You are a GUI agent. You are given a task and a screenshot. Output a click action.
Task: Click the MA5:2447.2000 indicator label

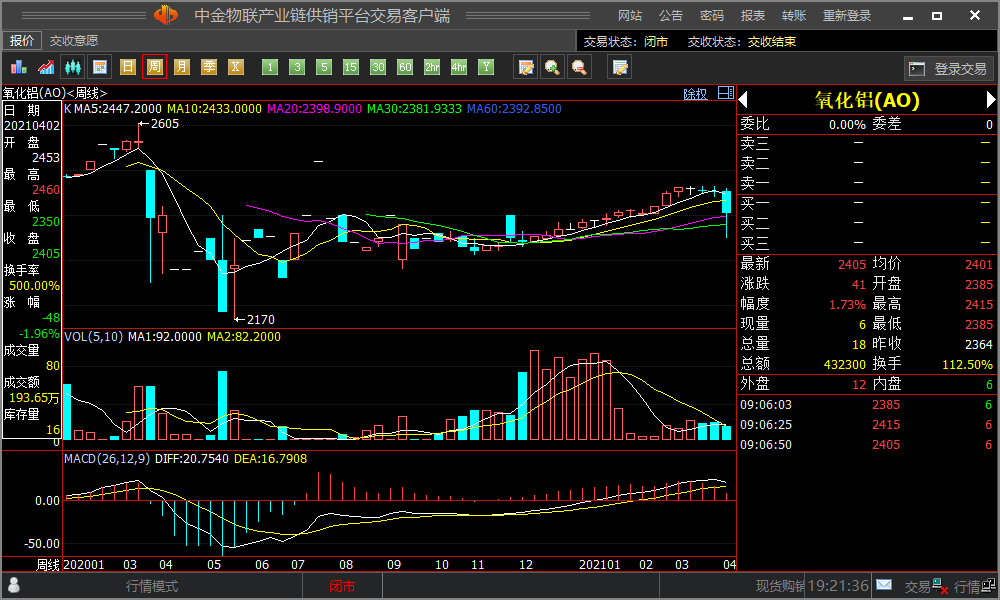click(x=117, y=109)
